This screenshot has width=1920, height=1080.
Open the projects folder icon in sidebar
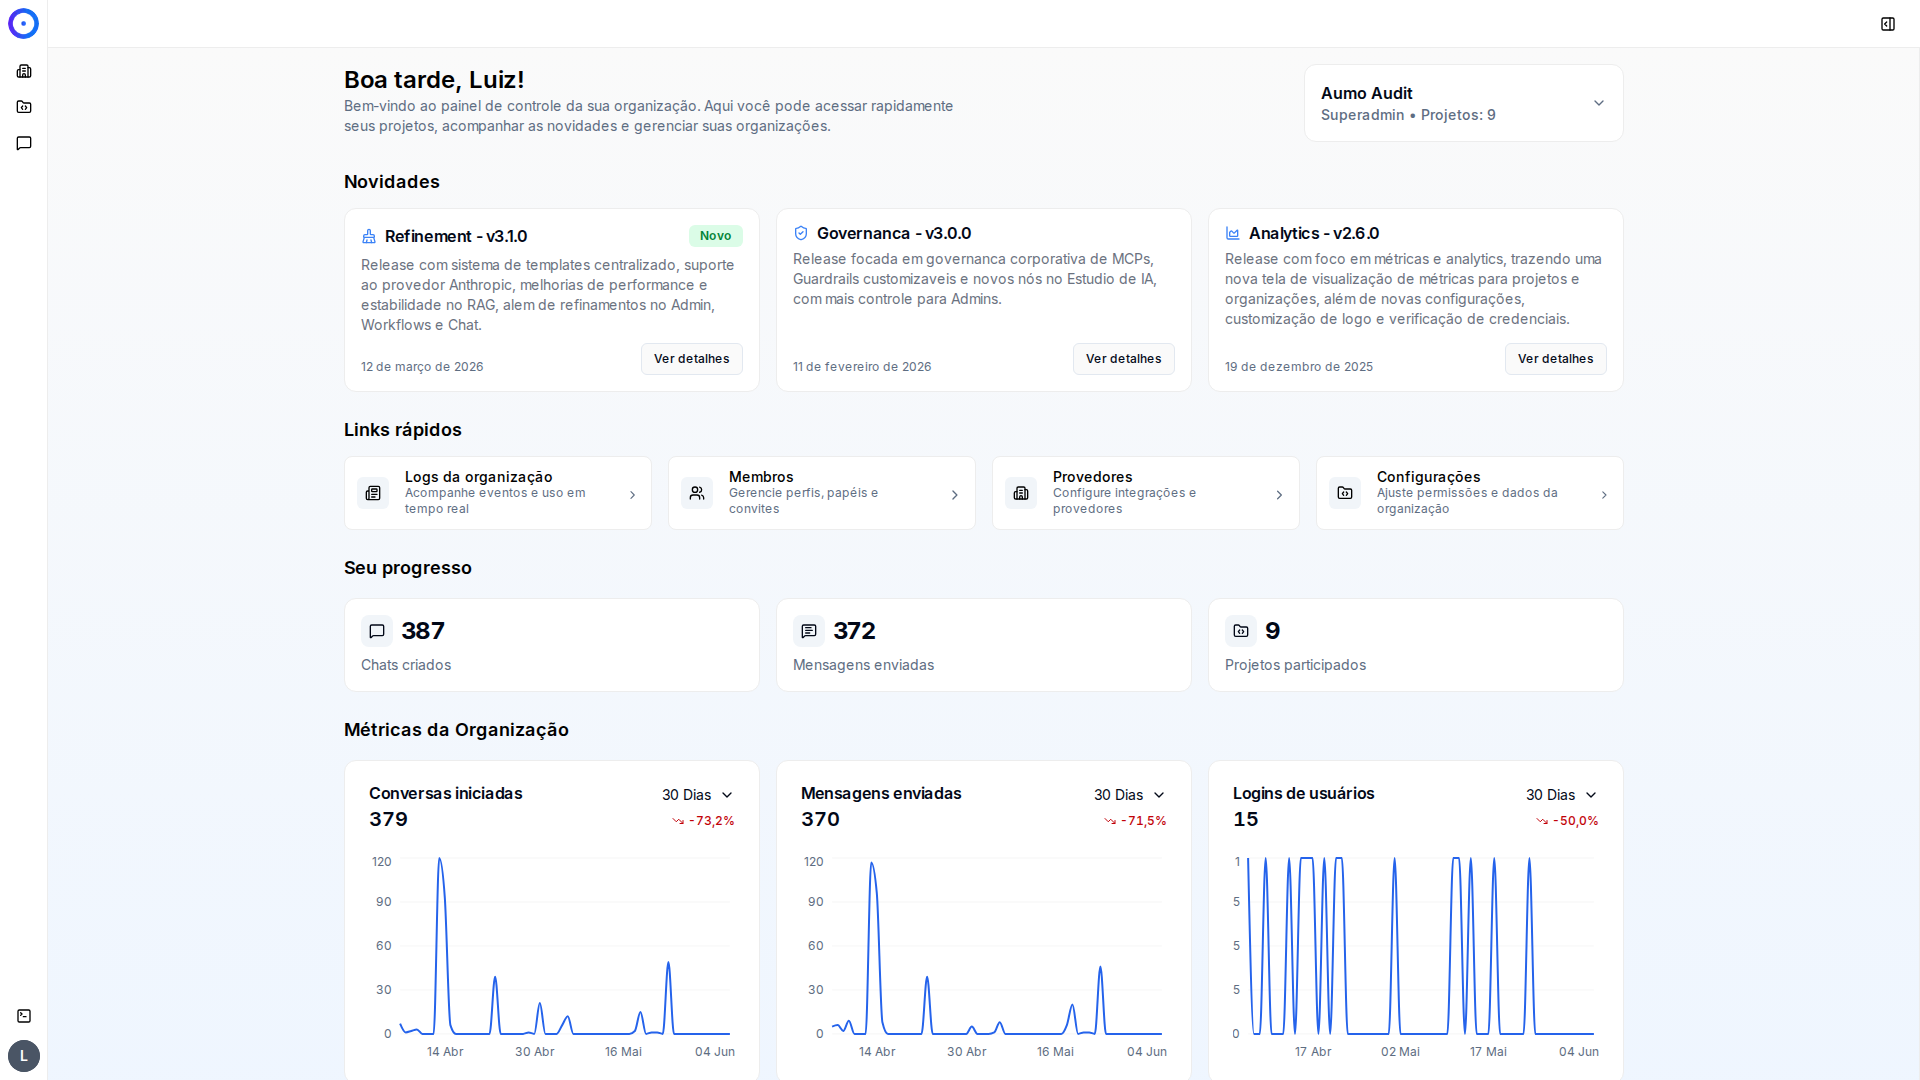point(24,107)
